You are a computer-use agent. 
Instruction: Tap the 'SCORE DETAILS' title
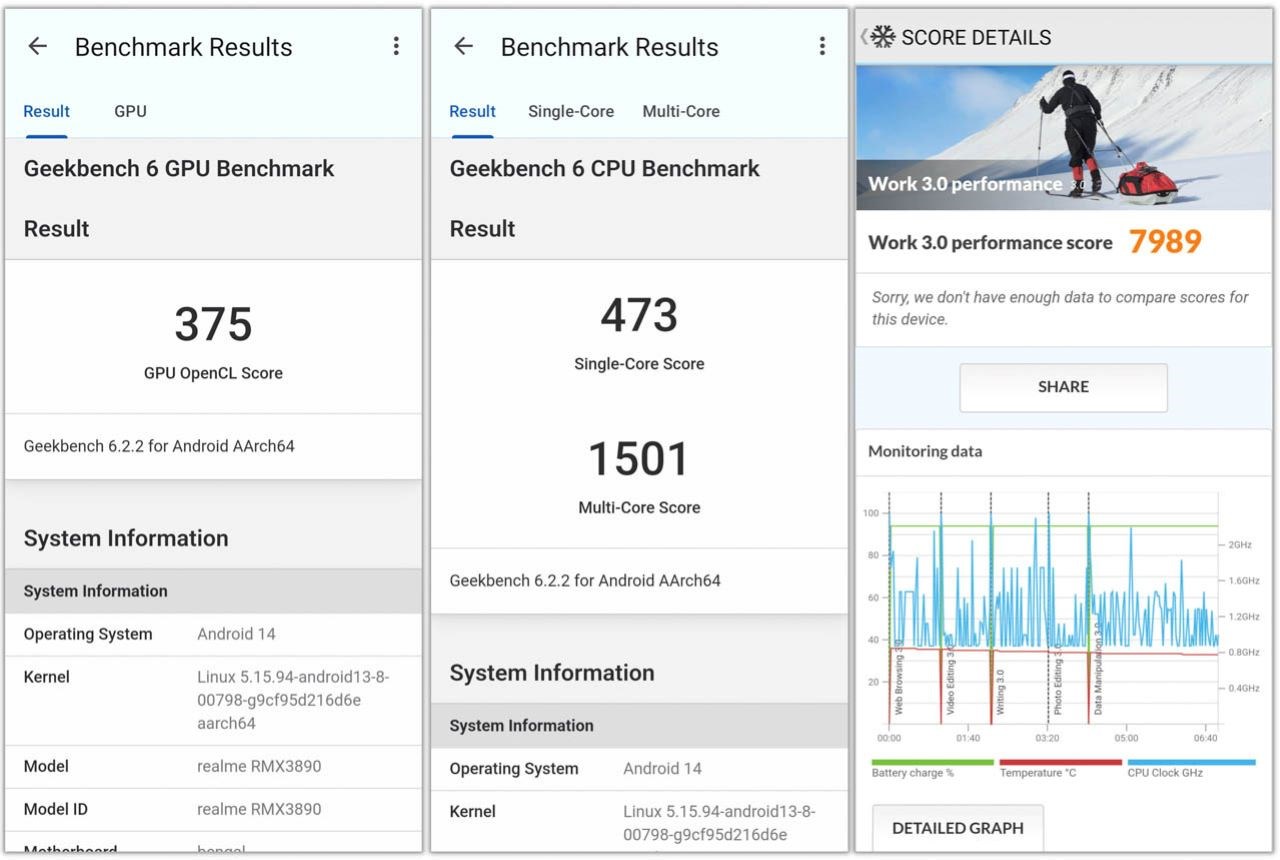(976, 38)
